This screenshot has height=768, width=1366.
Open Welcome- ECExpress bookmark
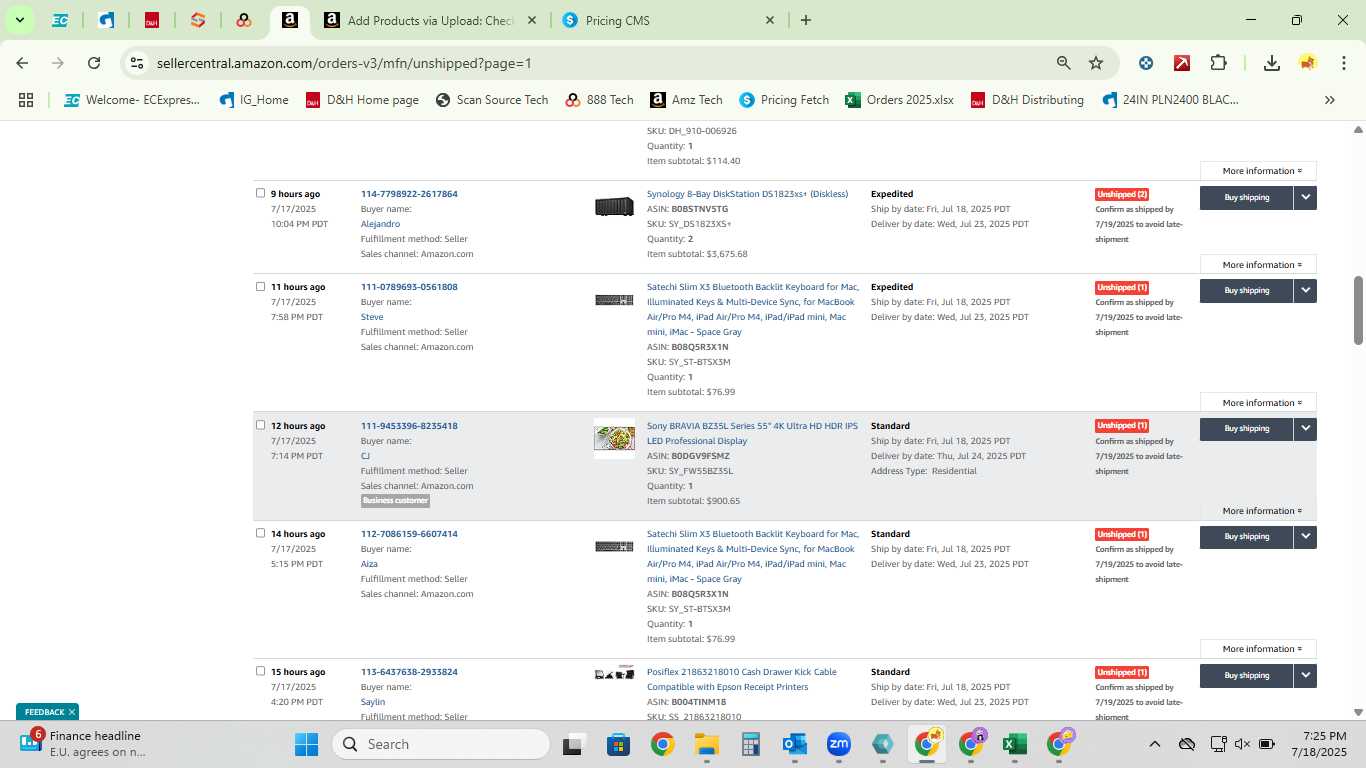[132, 100]
